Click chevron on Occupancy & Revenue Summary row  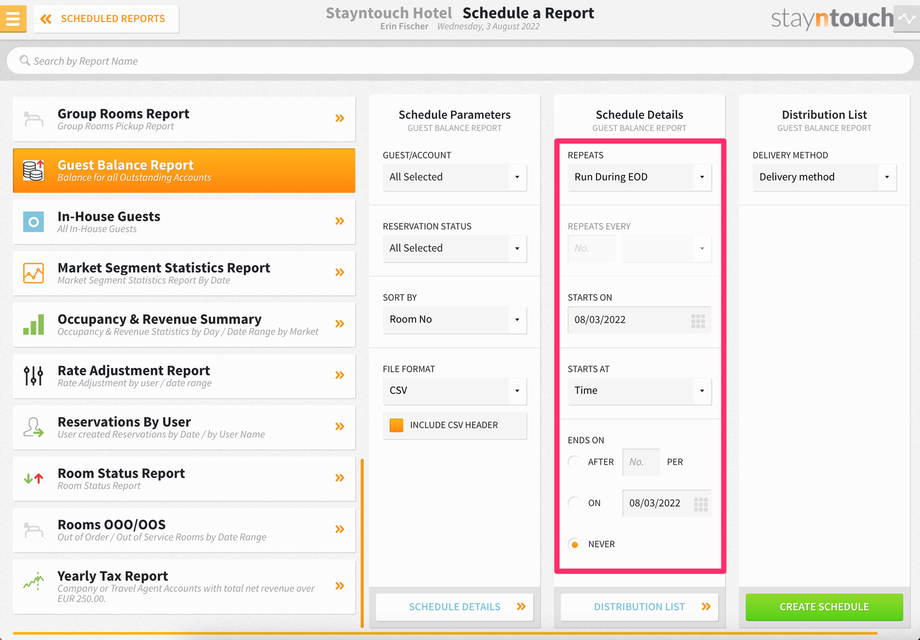tap(340, 324)
